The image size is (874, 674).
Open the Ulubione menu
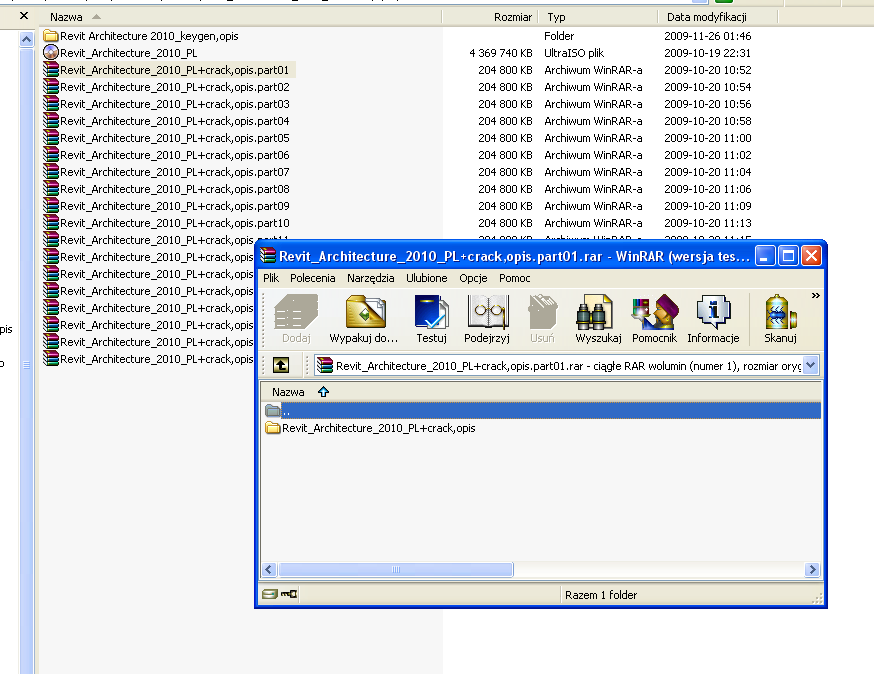[426, 278]
